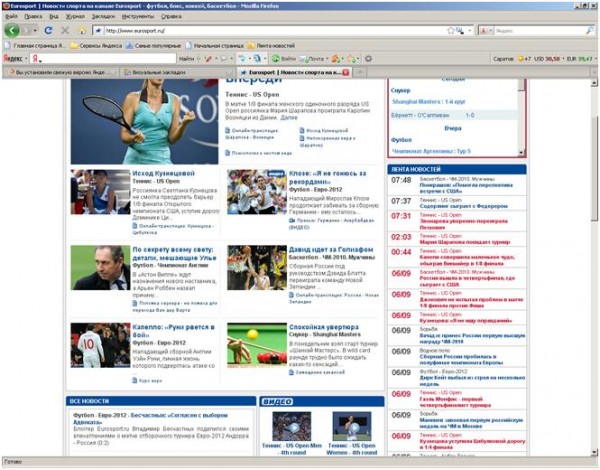Click the Саратов city label on Yandex bar
The height and width of the screenshot is (470, 600).
[503, 59]
